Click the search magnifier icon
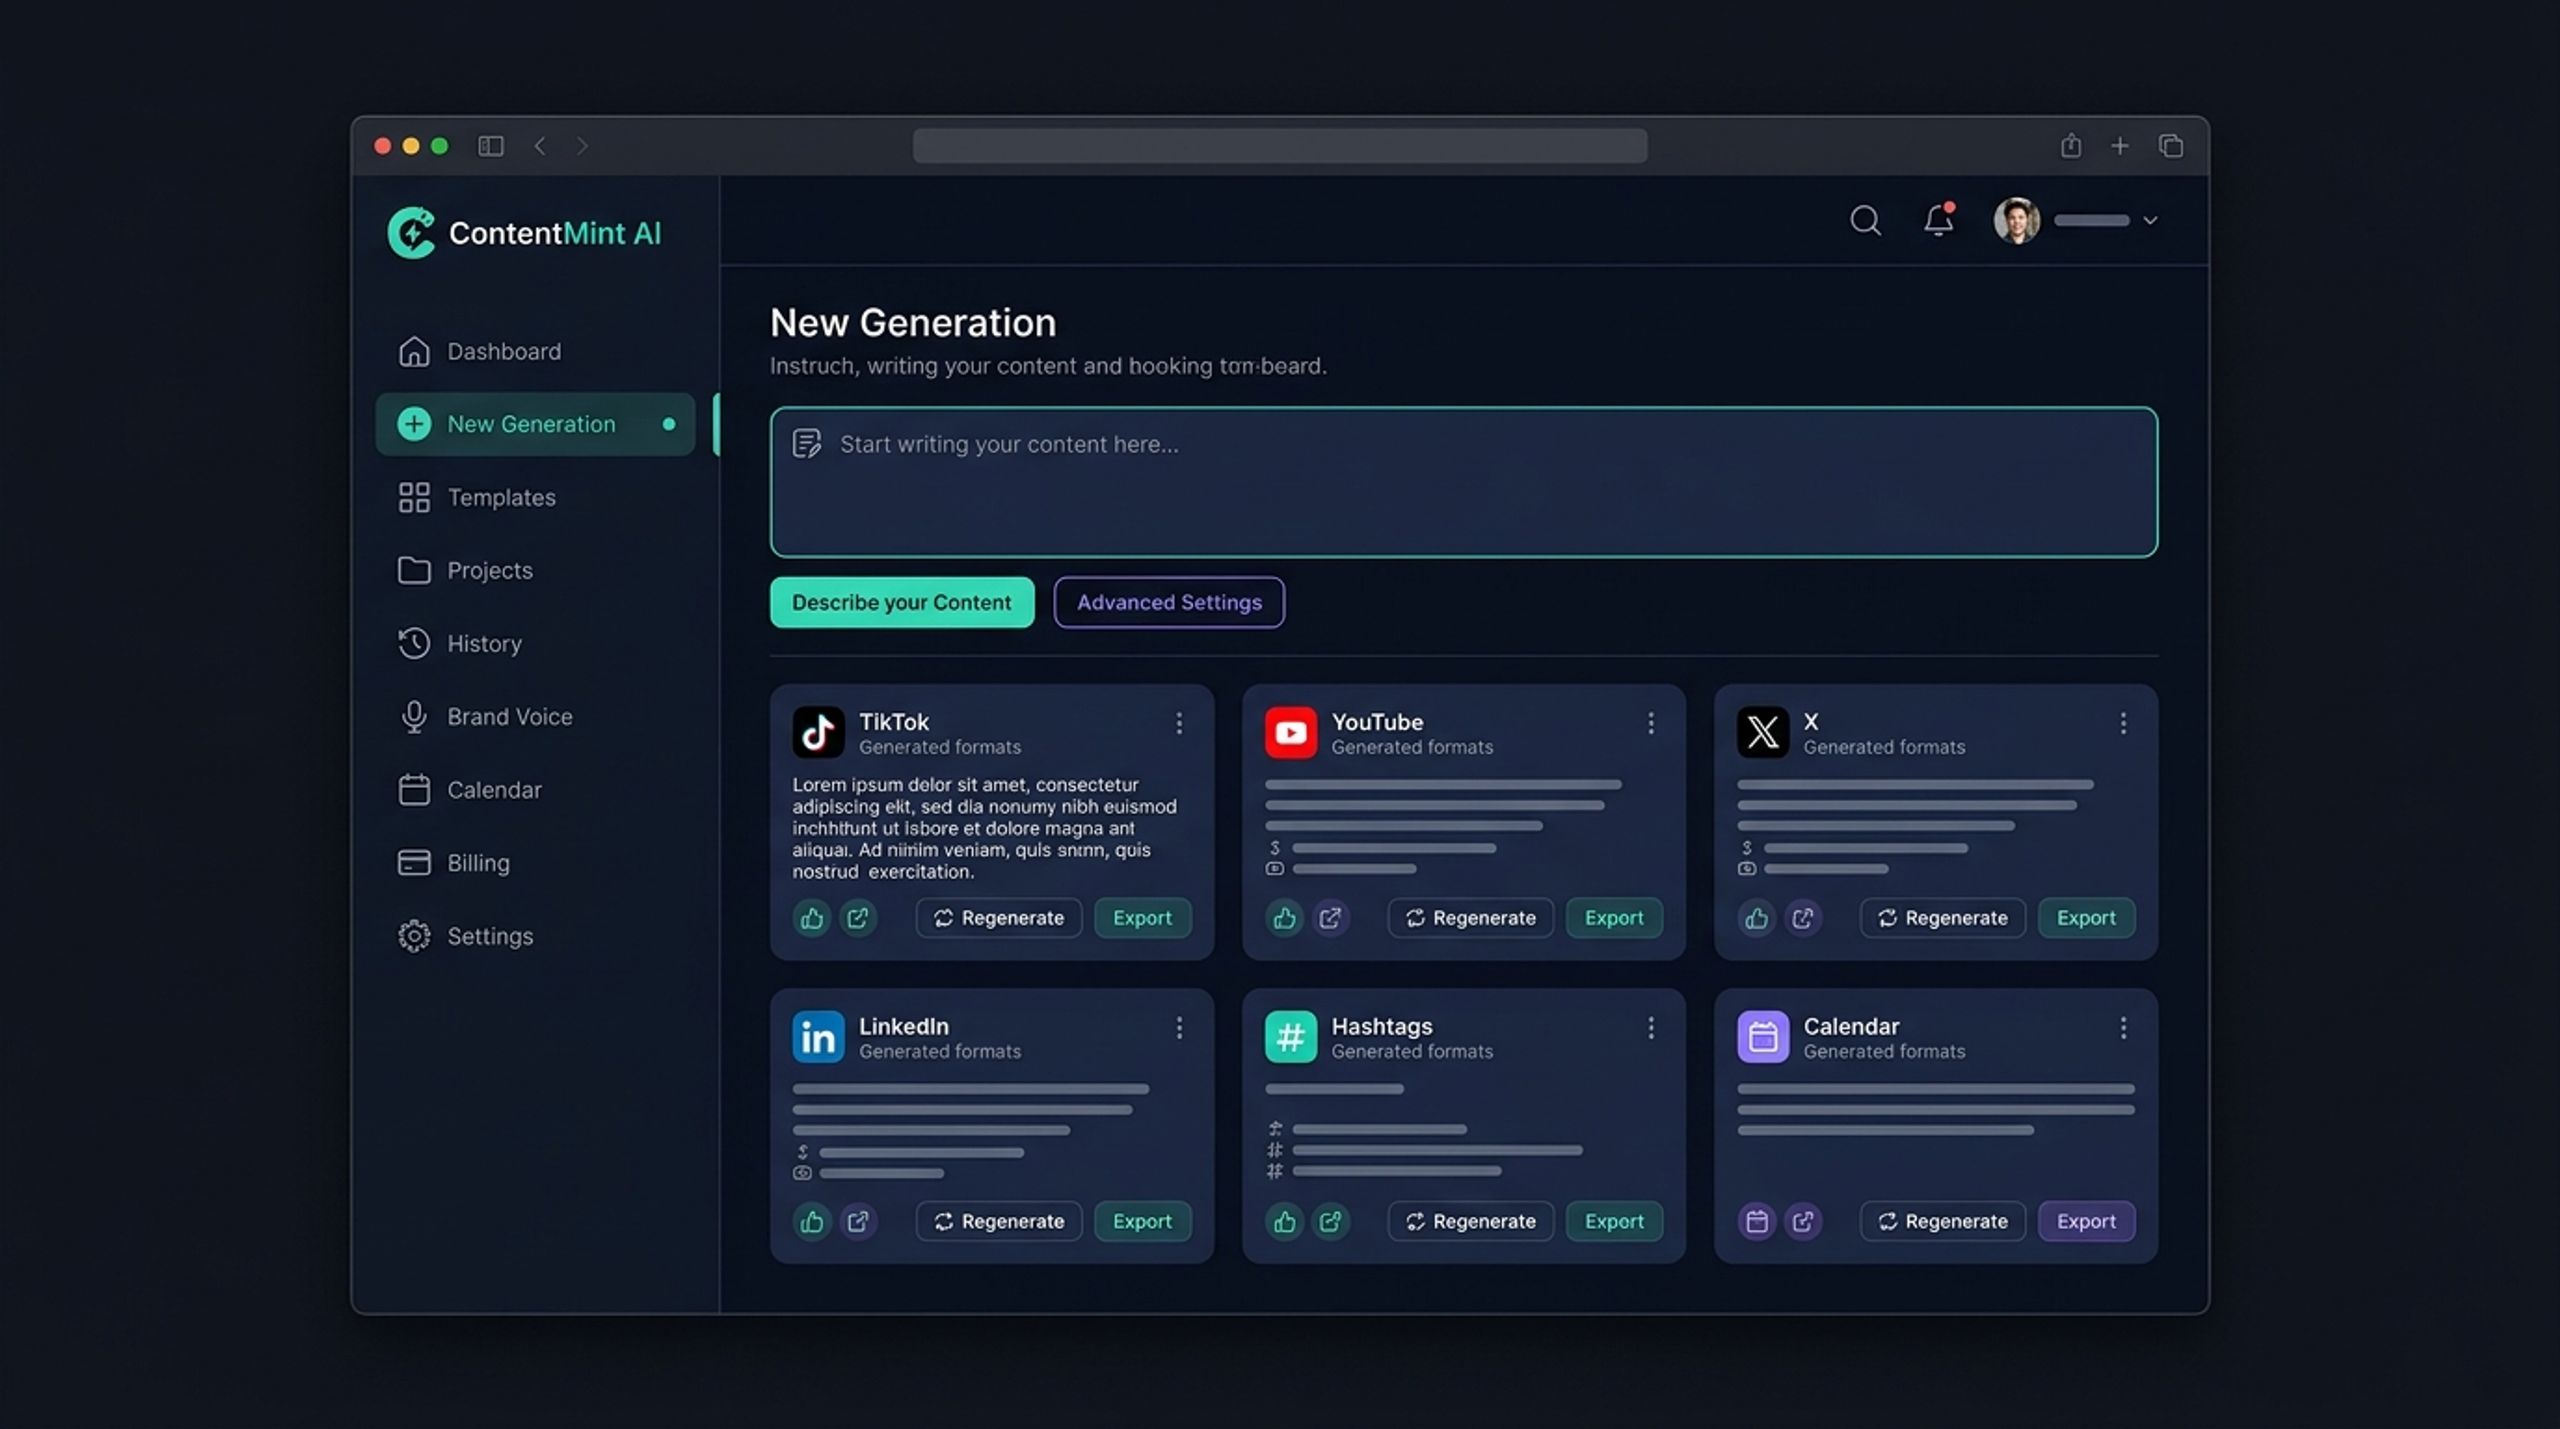 pyautogui.click(x=1865, y=220)
